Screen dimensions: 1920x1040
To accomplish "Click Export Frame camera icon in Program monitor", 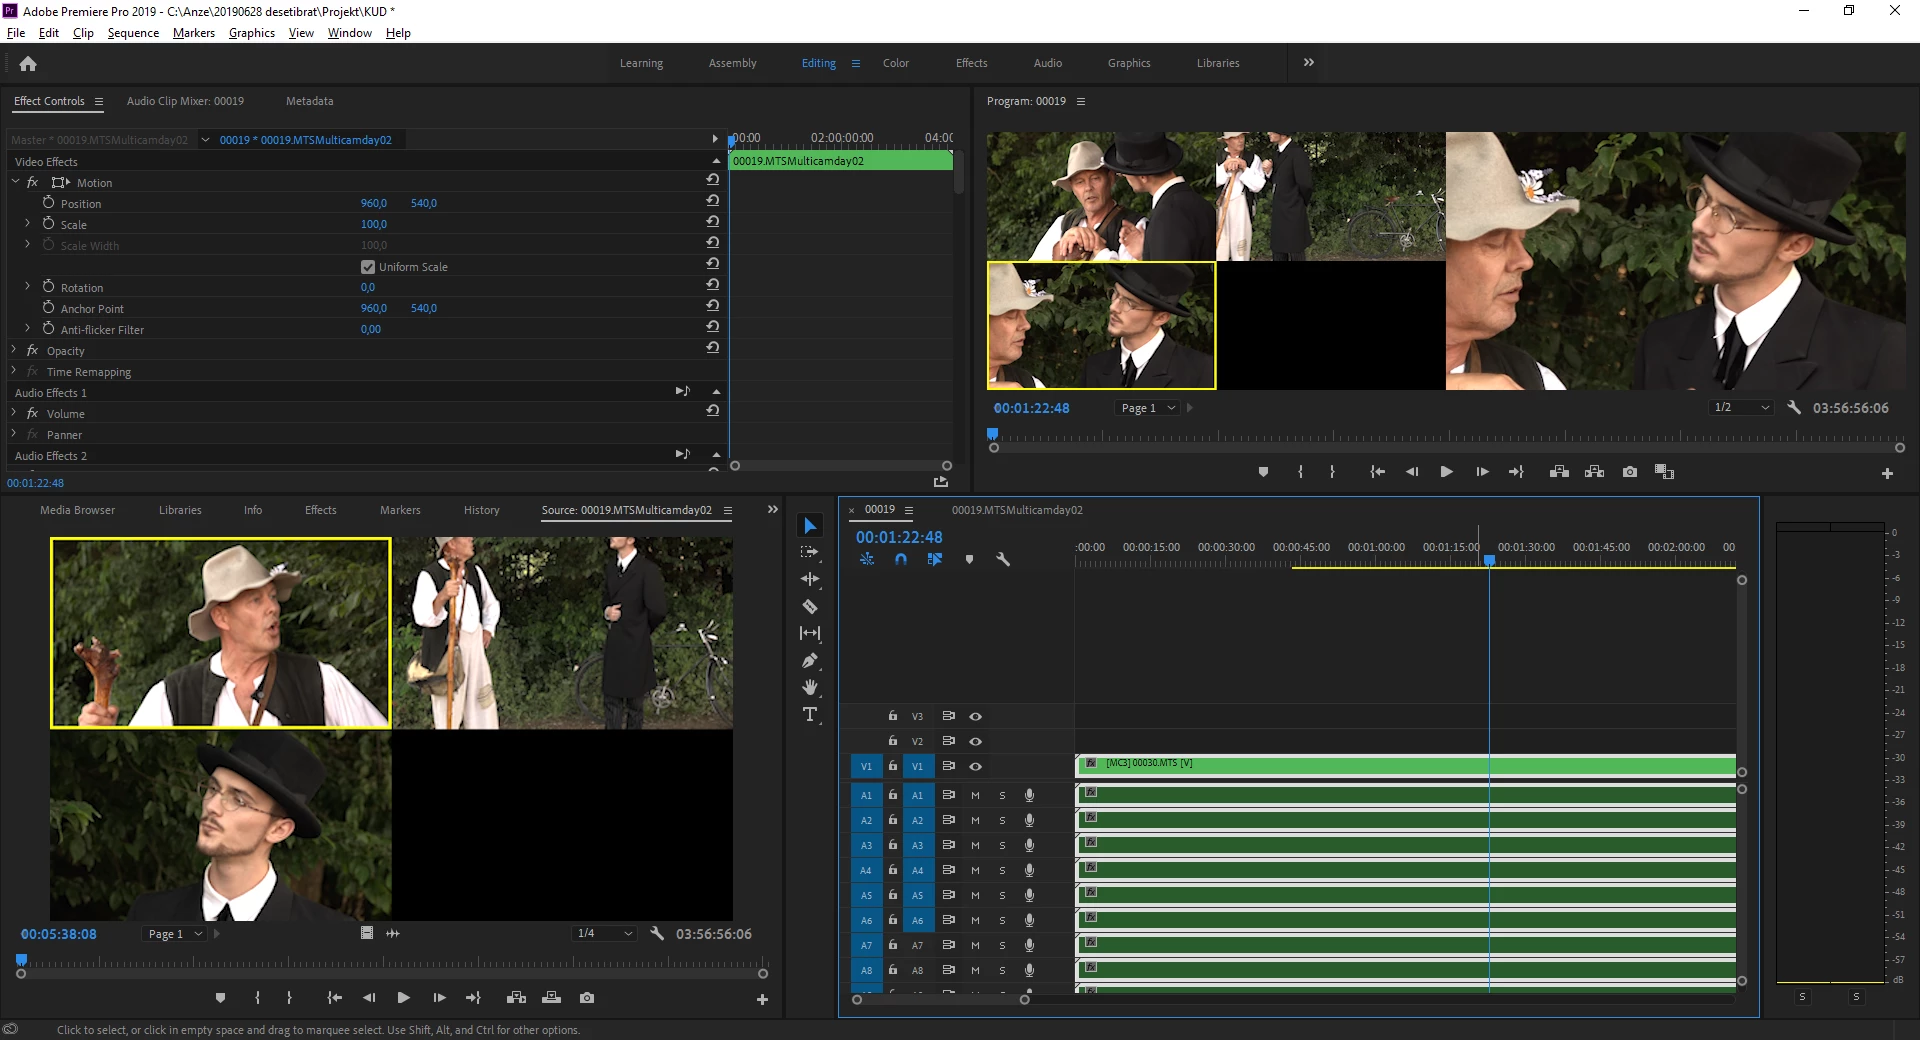I will click(1630, 472).
